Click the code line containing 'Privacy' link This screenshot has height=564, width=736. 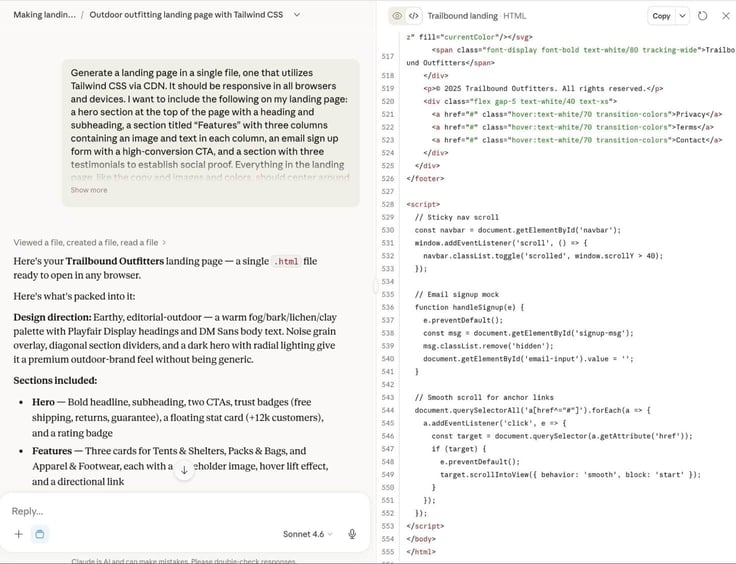[x=577, y=114]
